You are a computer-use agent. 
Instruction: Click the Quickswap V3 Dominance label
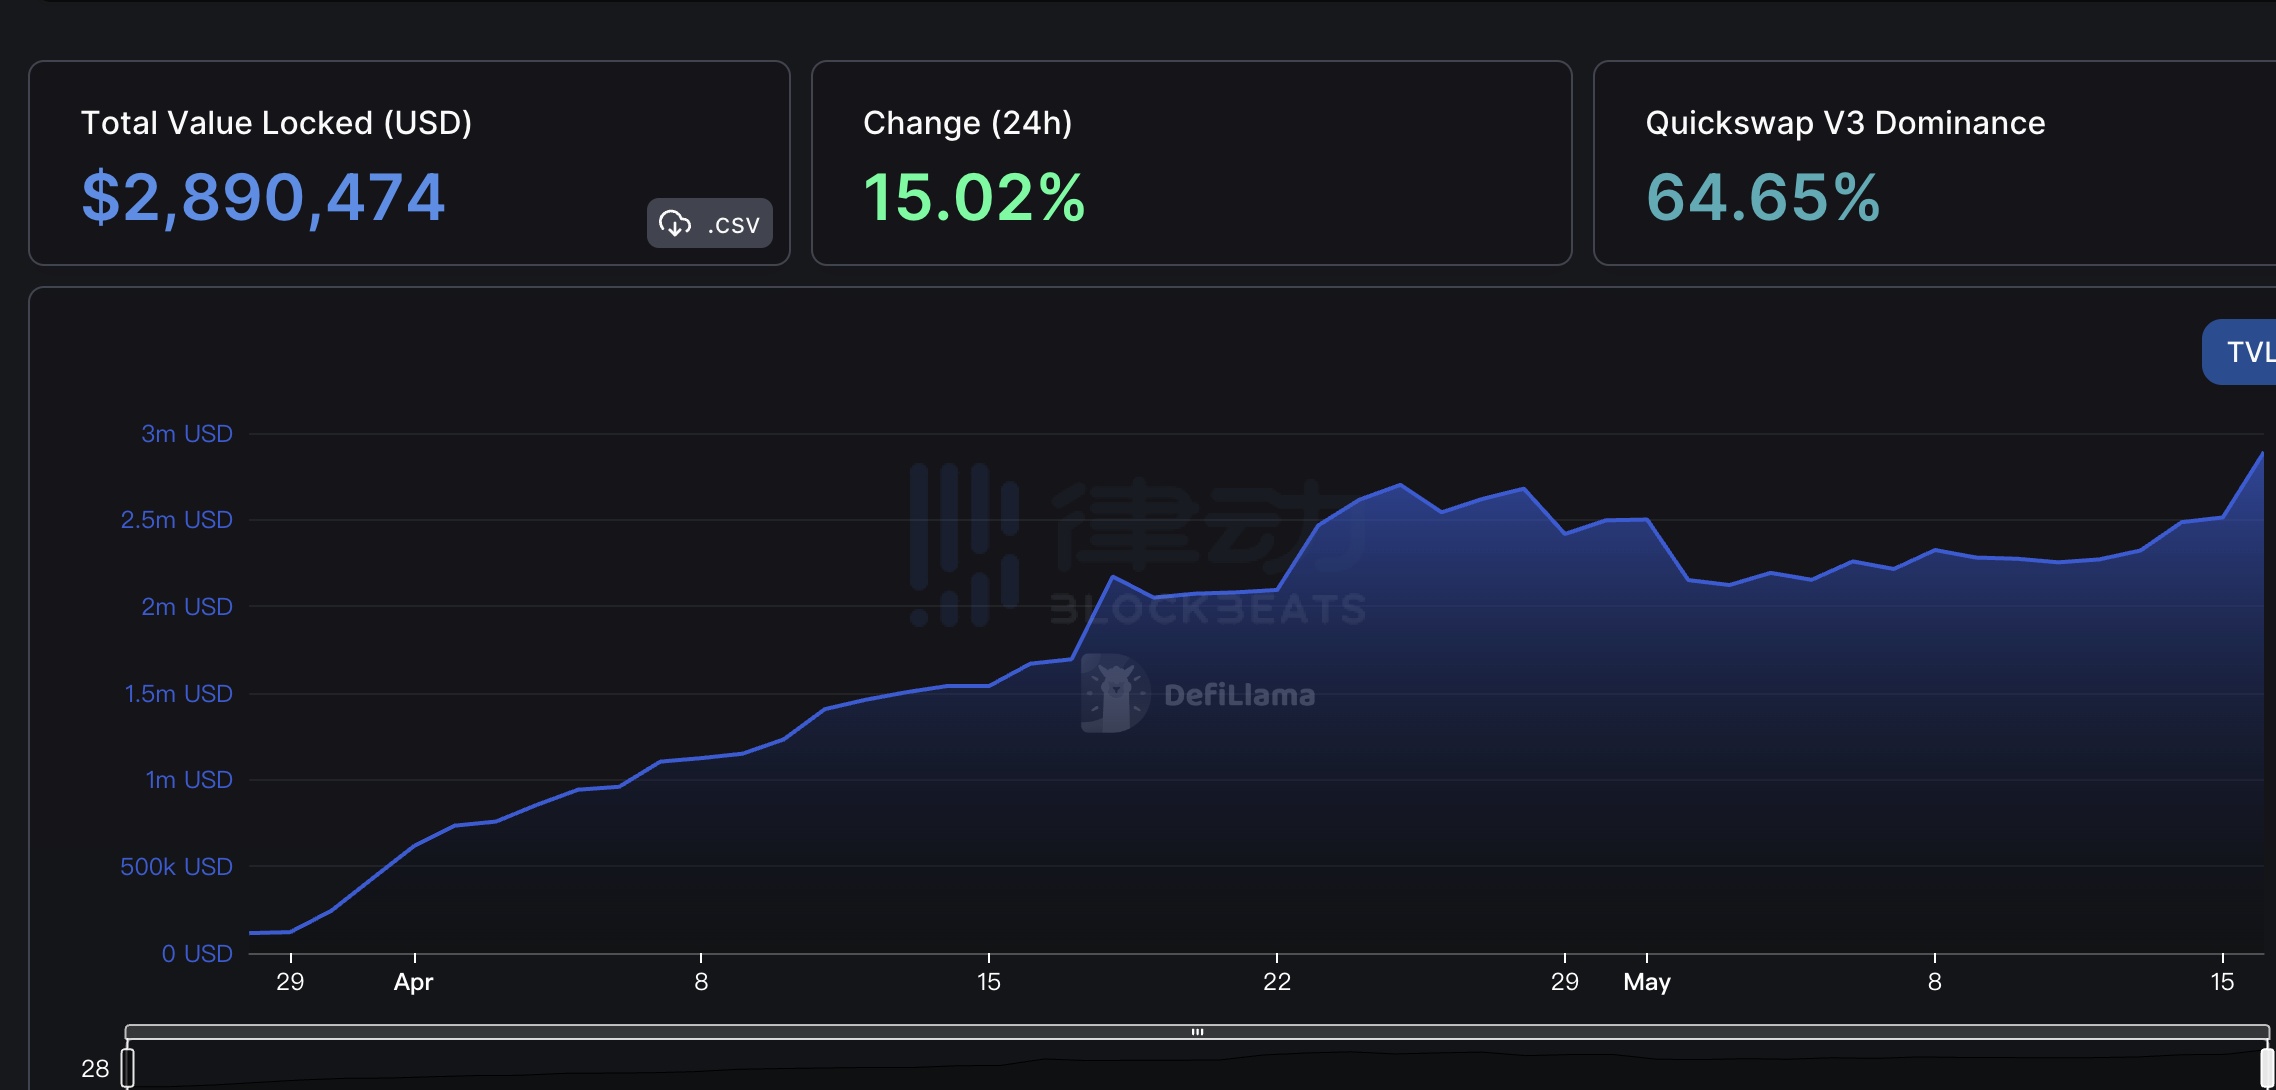coord(1845,122)
